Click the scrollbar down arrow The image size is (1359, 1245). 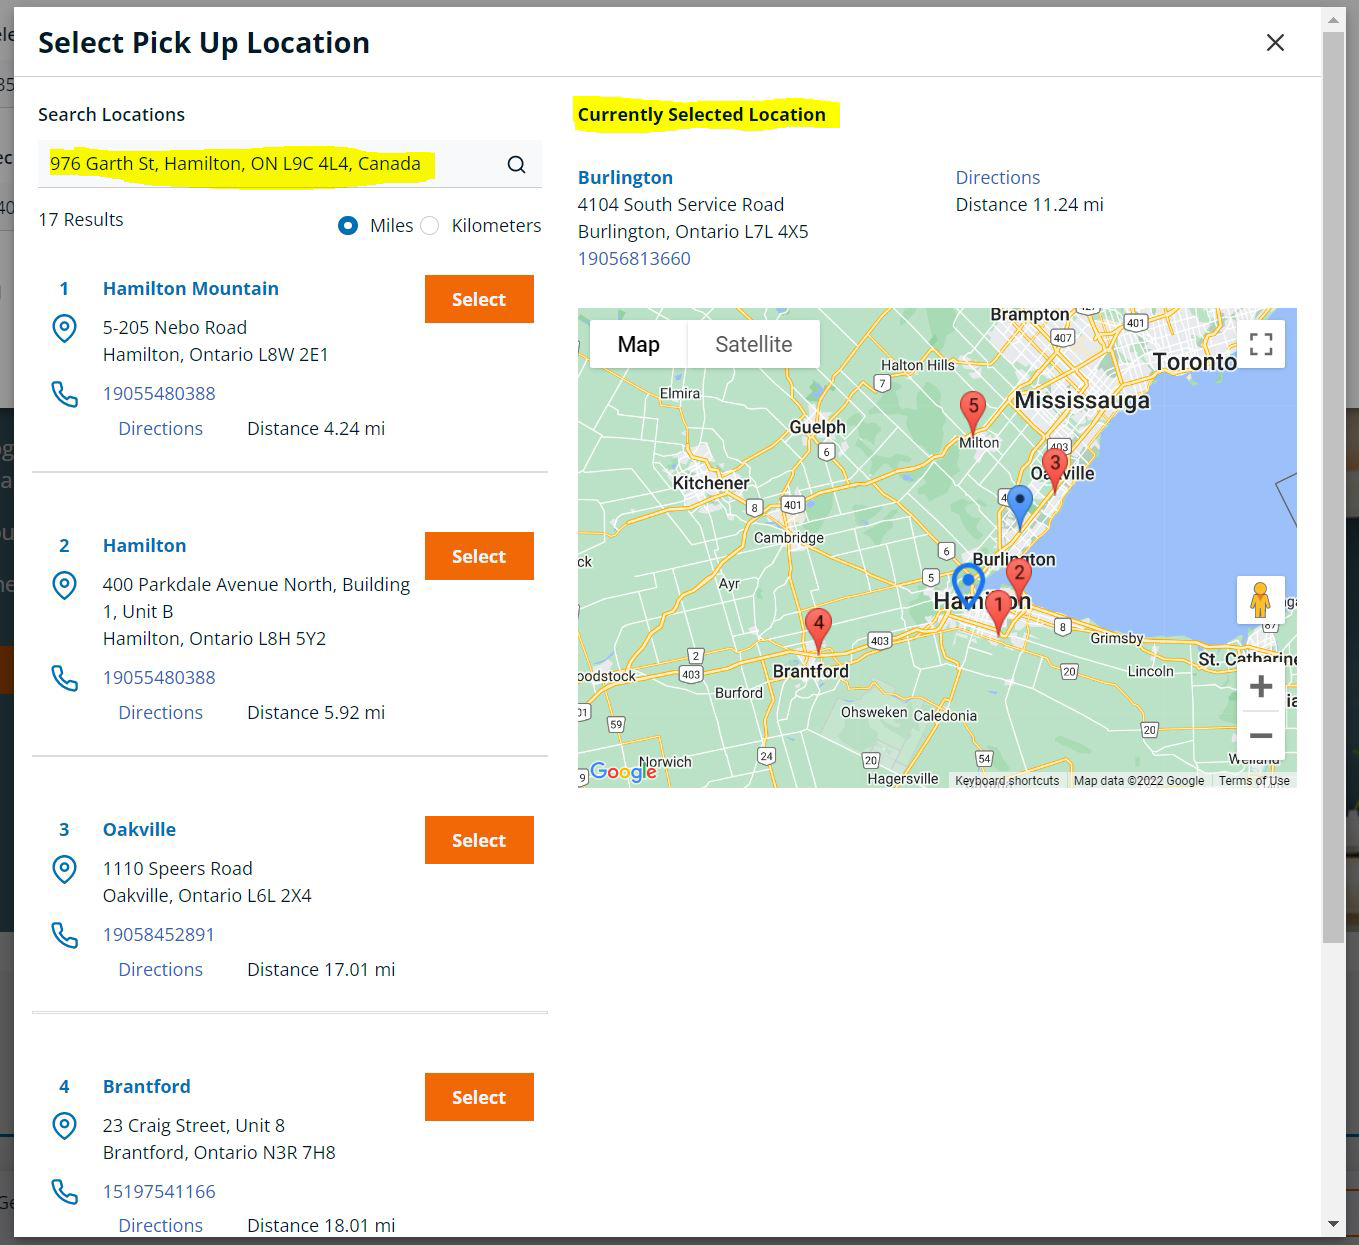[x=1333, y=1224]
